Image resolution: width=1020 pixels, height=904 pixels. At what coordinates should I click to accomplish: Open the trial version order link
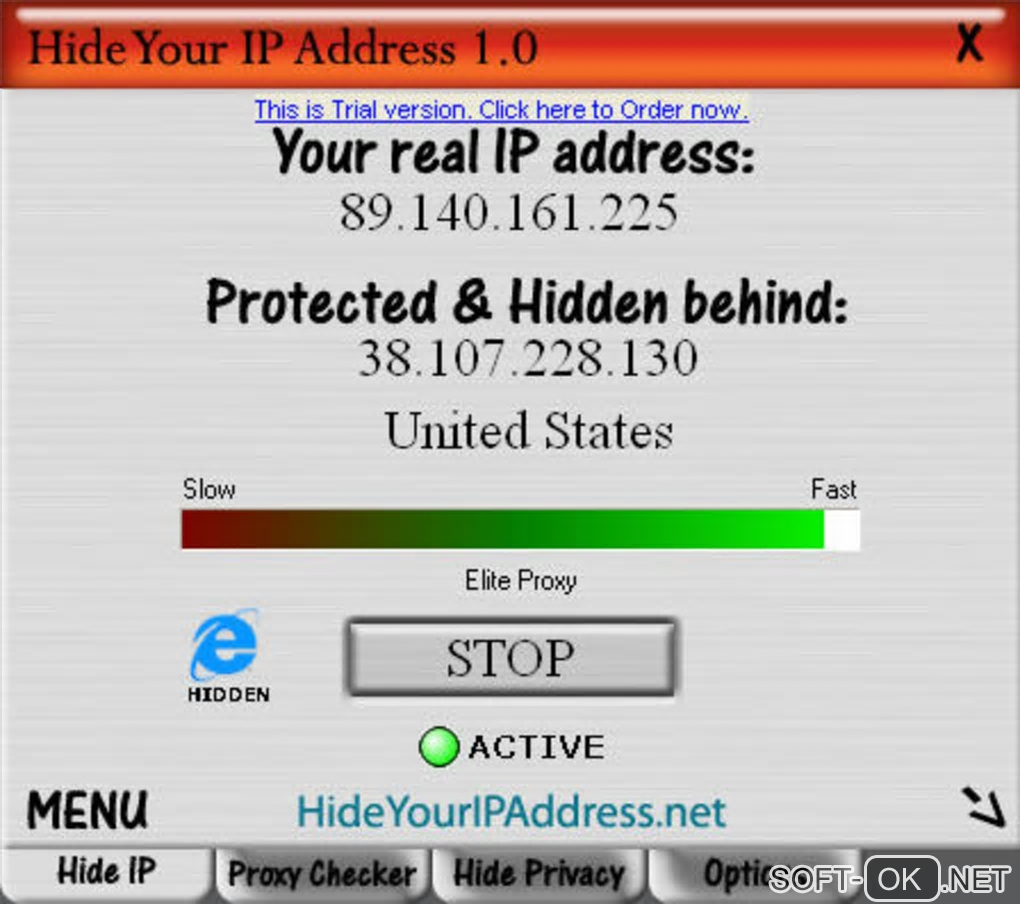(501, 110)
